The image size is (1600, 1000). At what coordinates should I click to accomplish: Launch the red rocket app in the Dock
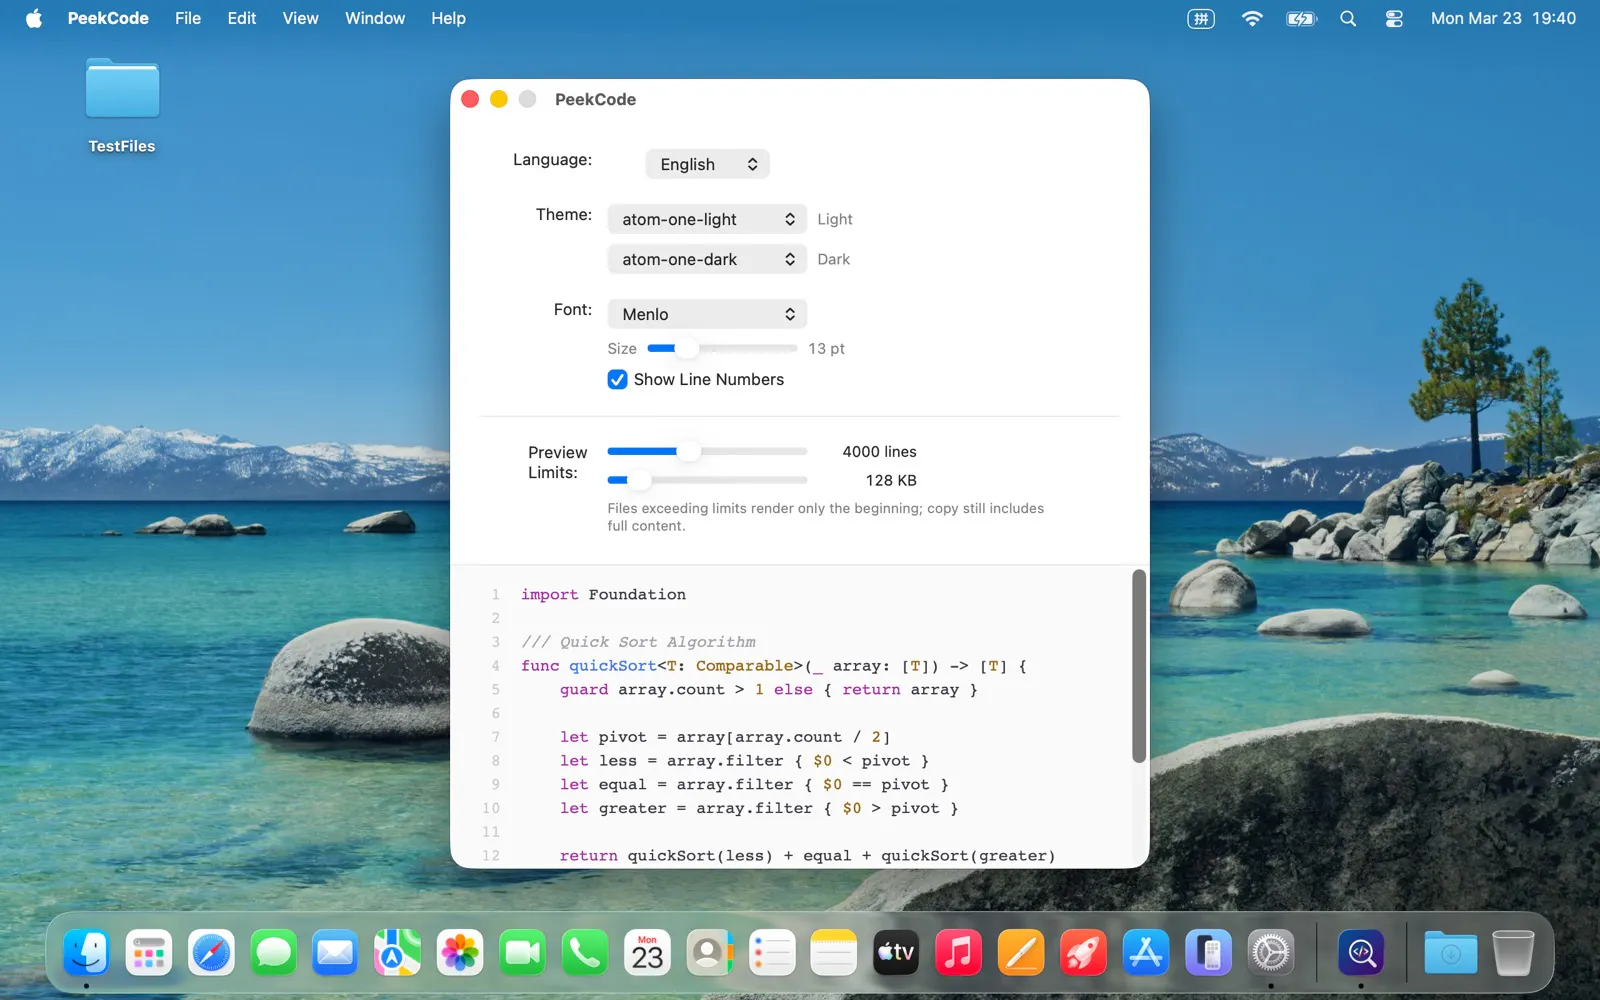[1083, 953]
